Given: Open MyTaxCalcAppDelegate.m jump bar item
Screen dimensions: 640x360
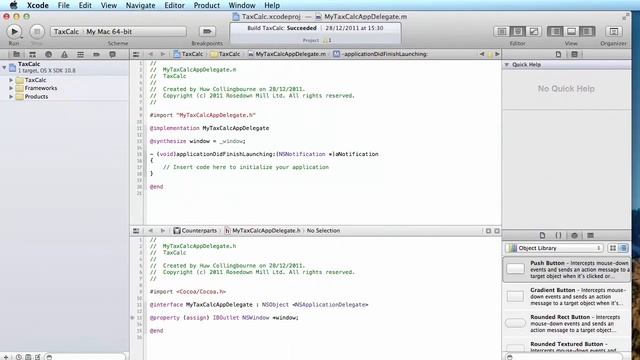Looking at the screenshot, I should tap(287, 54).
